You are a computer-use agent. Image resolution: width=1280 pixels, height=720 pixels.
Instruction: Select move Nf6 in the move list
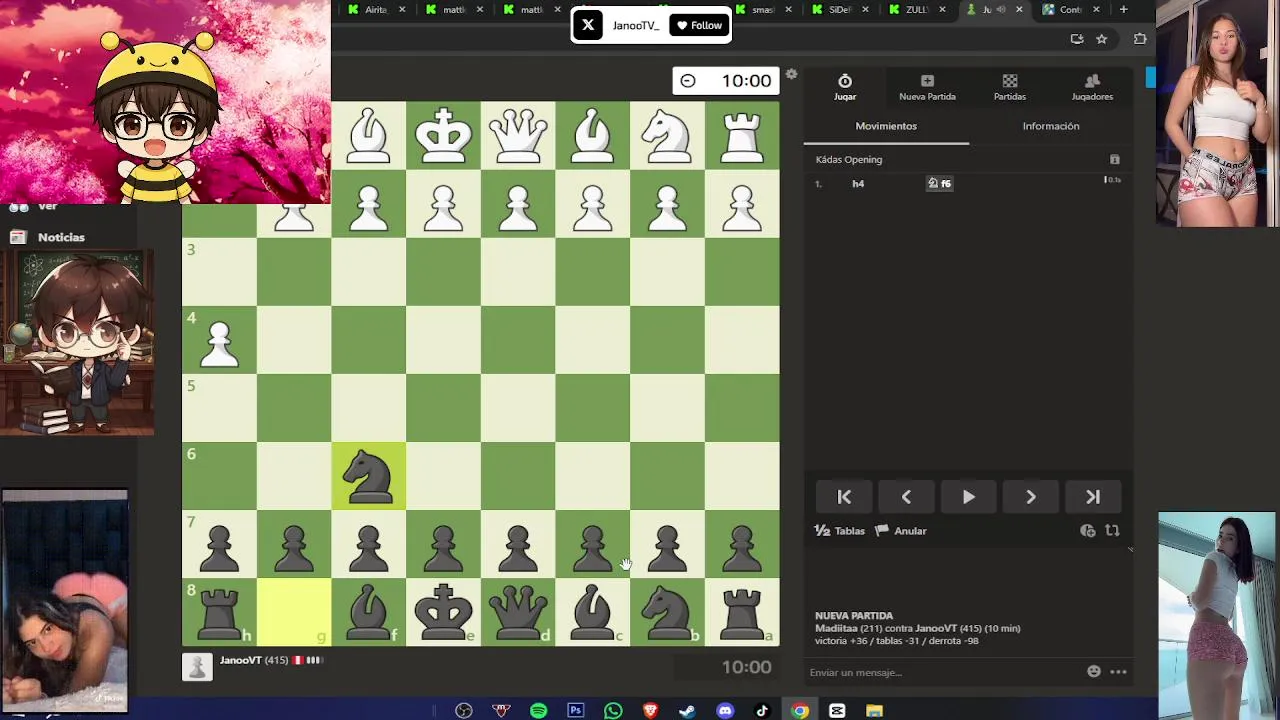[939, 184]
